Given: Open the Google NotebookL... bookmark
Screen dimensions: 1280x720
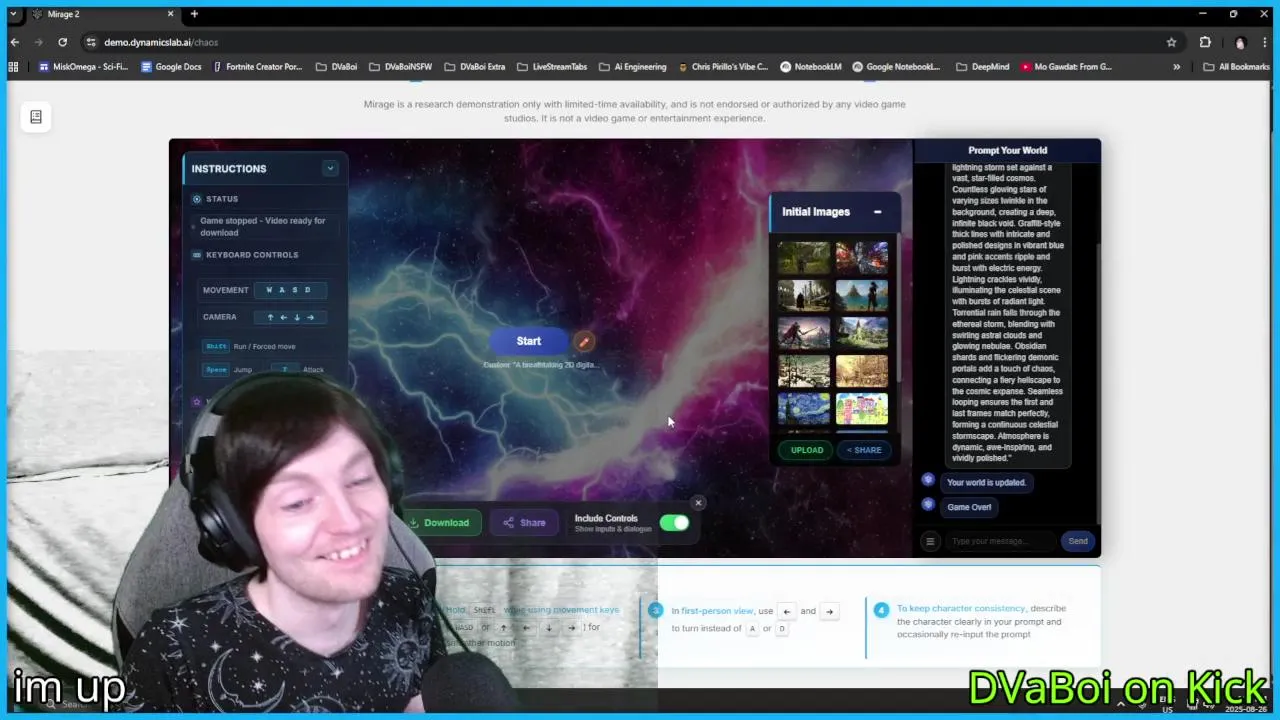Looking at the screenshot, I should [x=897, y=67].
